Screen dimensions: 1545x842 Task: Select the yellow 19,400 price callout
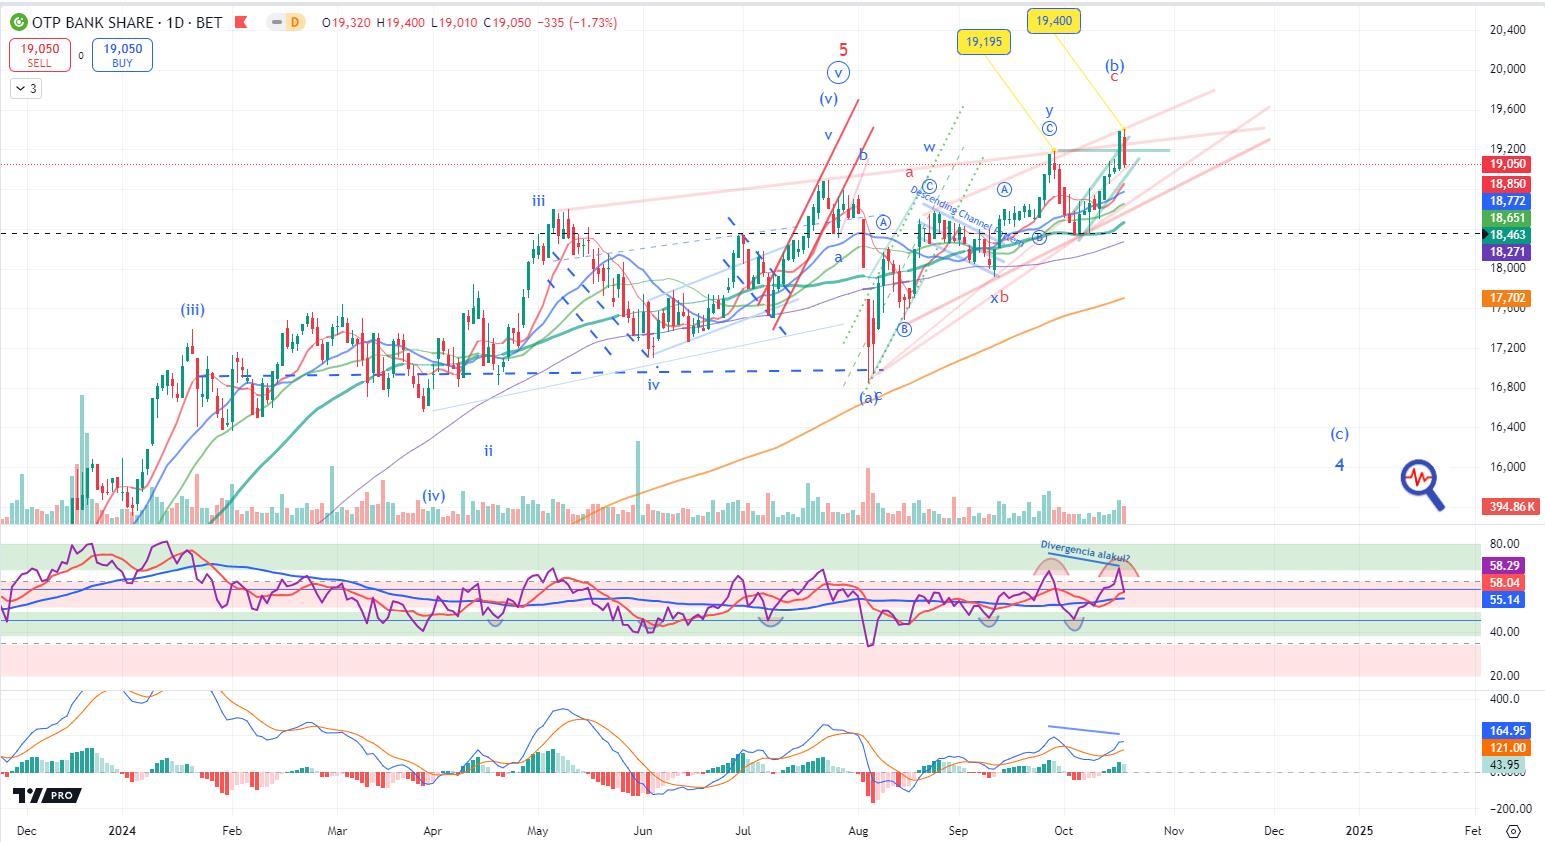tap(1054, 20)
